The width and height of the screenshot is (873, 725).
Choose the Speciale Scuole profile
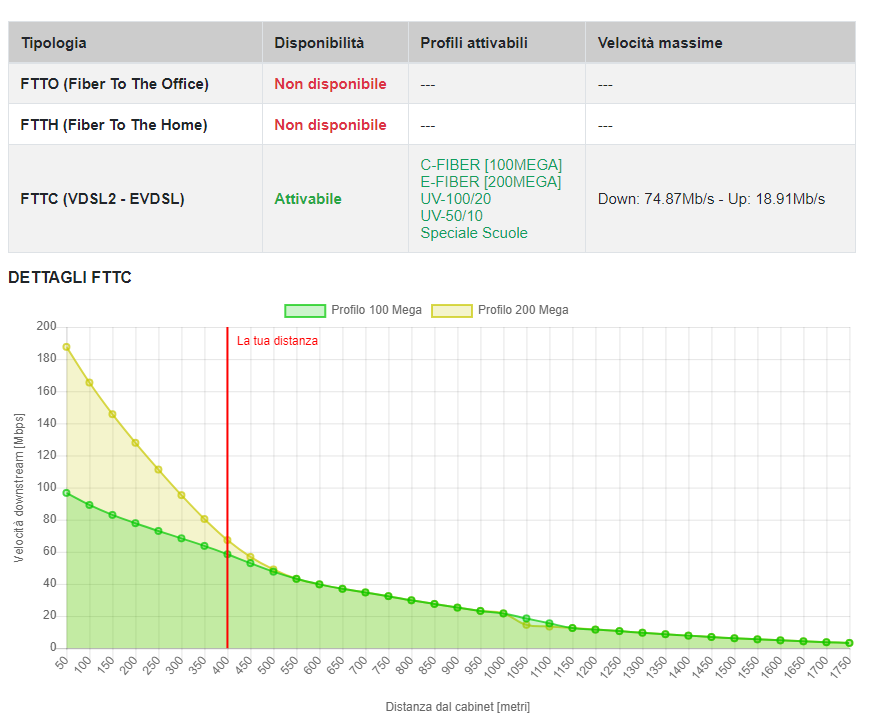pos(474,233)
